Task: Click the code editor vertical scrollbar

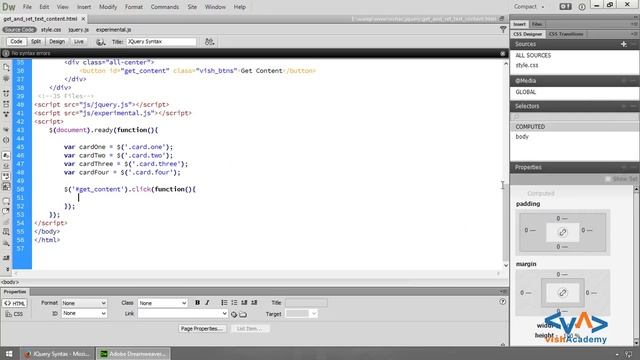Action: tap(505, 163)
